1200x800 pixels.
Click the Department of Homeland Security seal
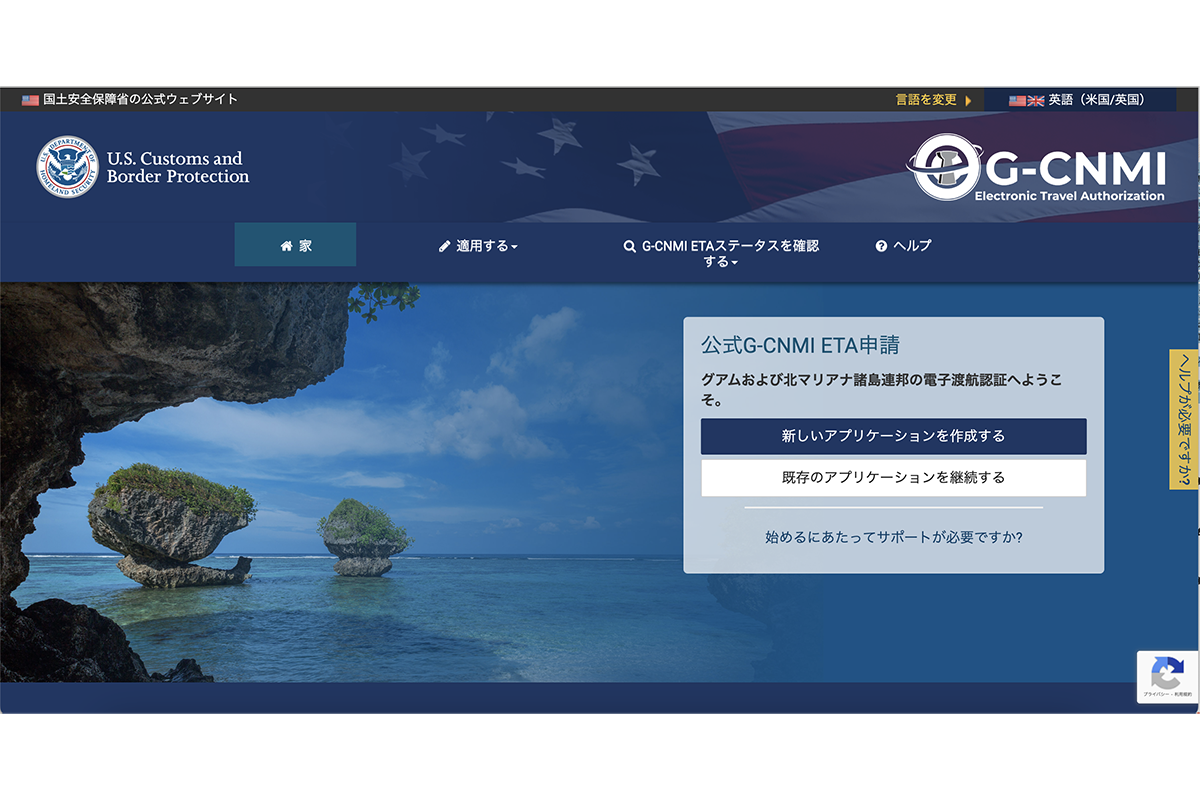click(x=68, y=167)
